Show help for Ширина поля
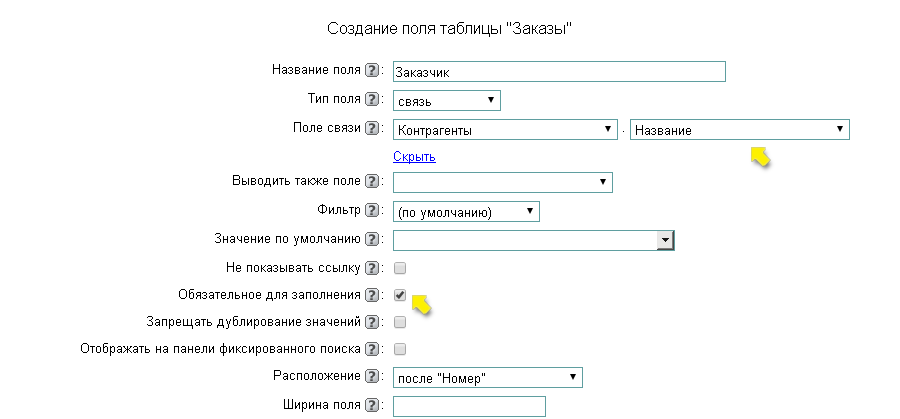This screenshot has width=900, height=419. point(372,405)
